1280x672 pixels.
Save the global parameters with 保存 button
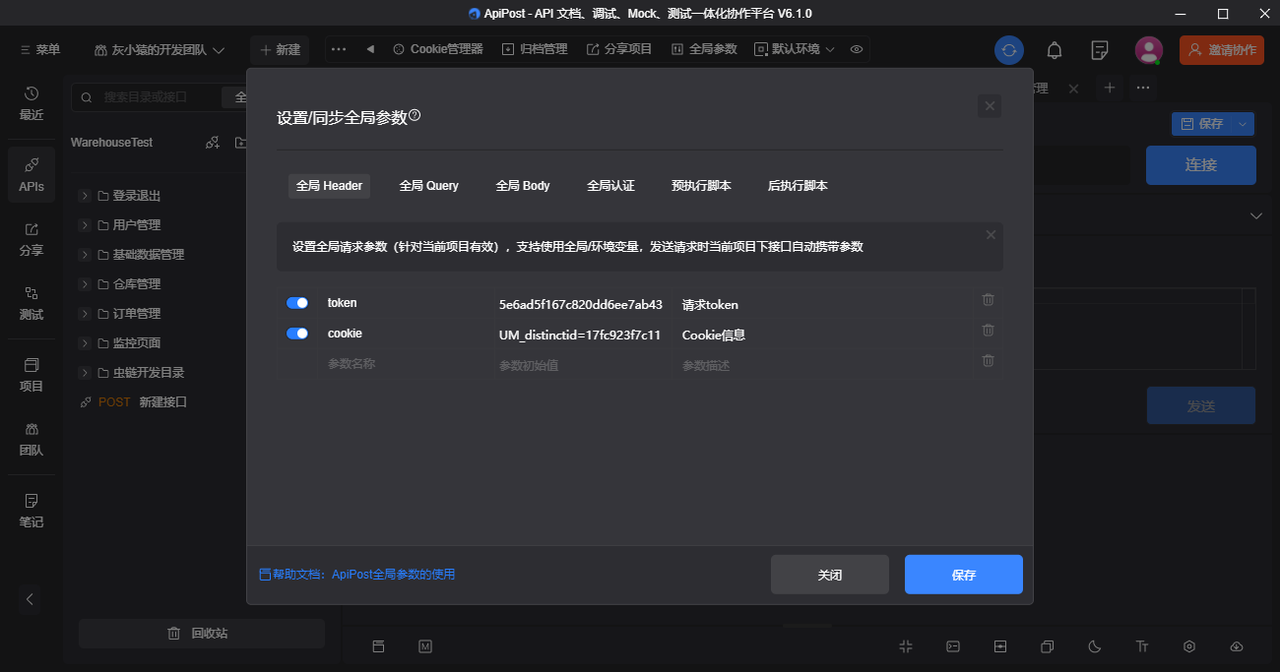pyautogui.click(x=963, y=574)
